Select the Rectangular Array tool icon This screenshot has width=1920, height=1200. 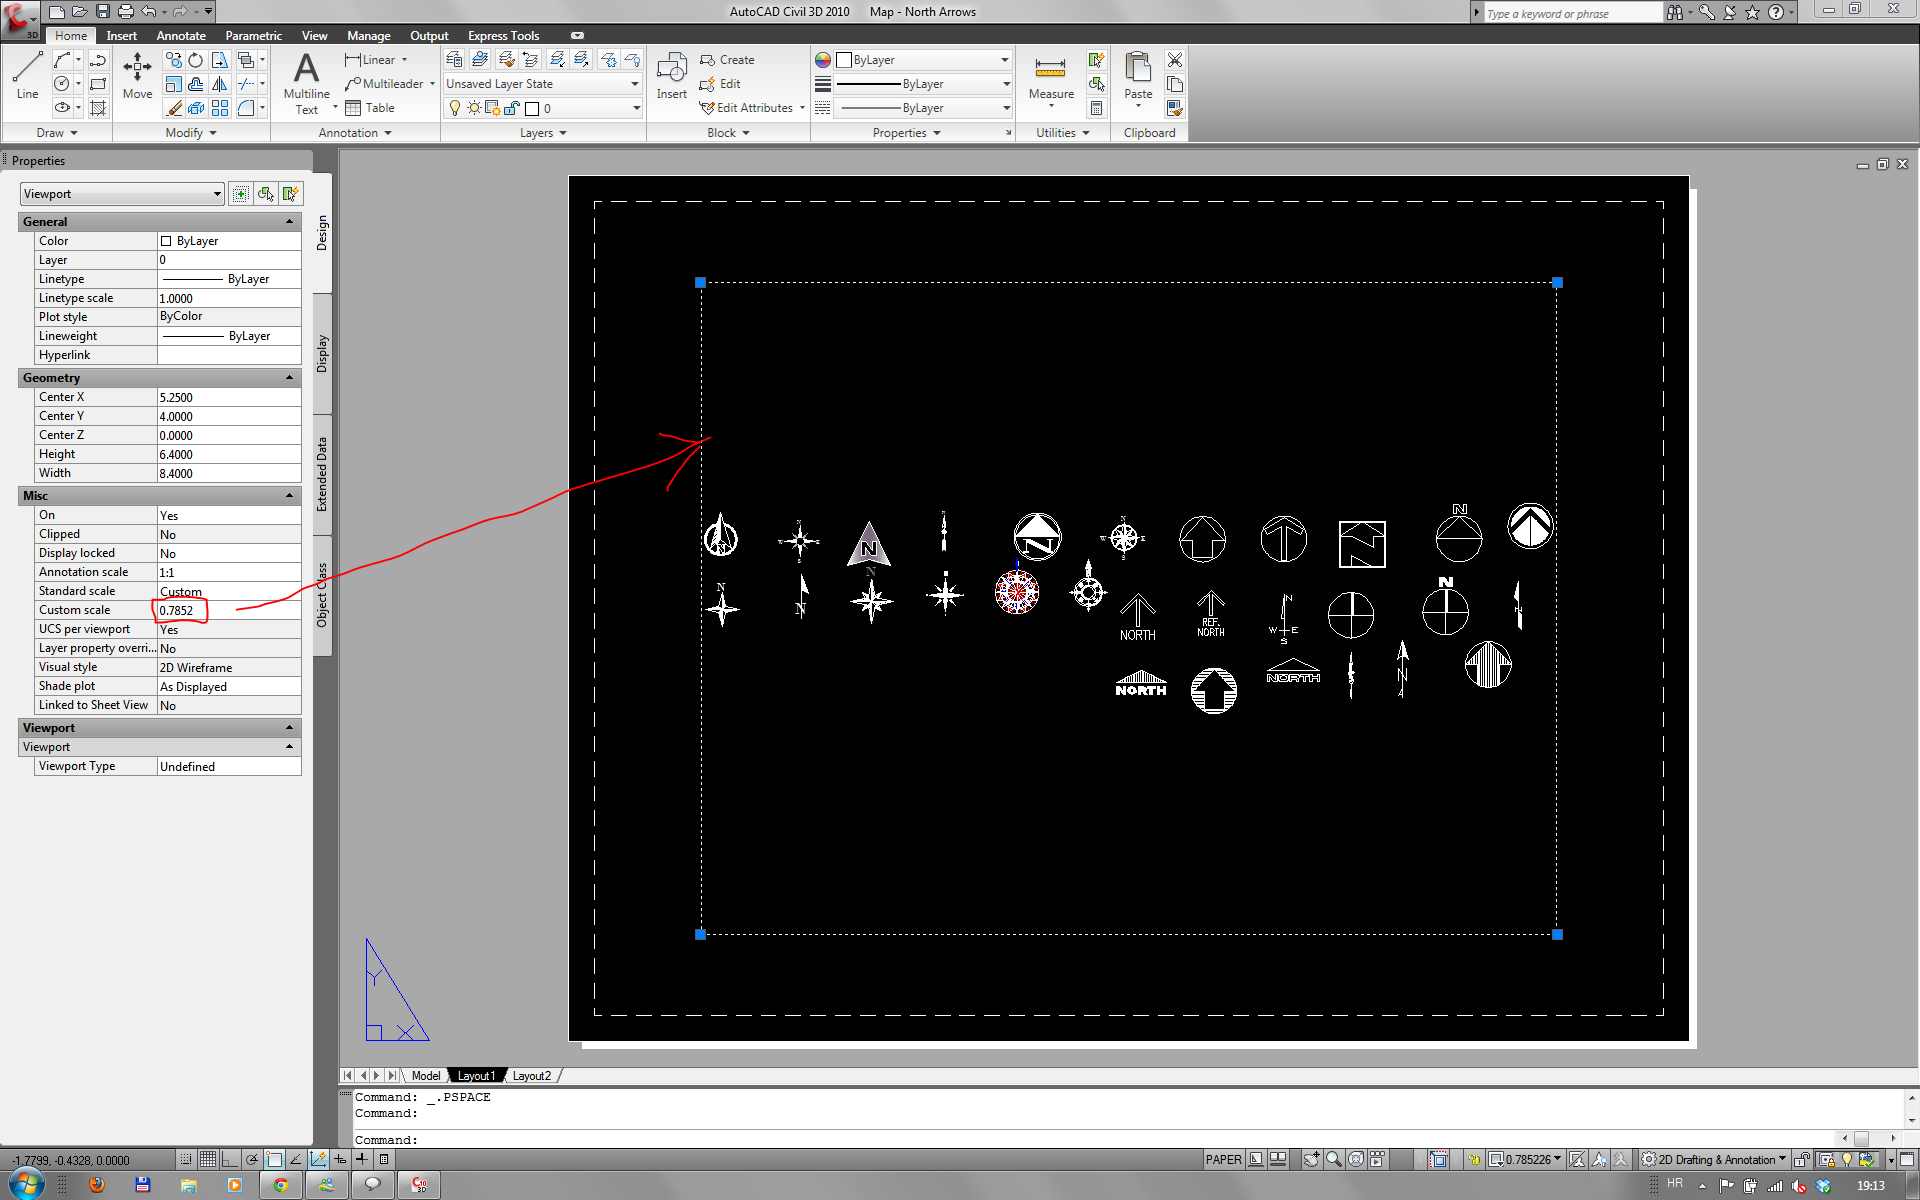[220, 108]
